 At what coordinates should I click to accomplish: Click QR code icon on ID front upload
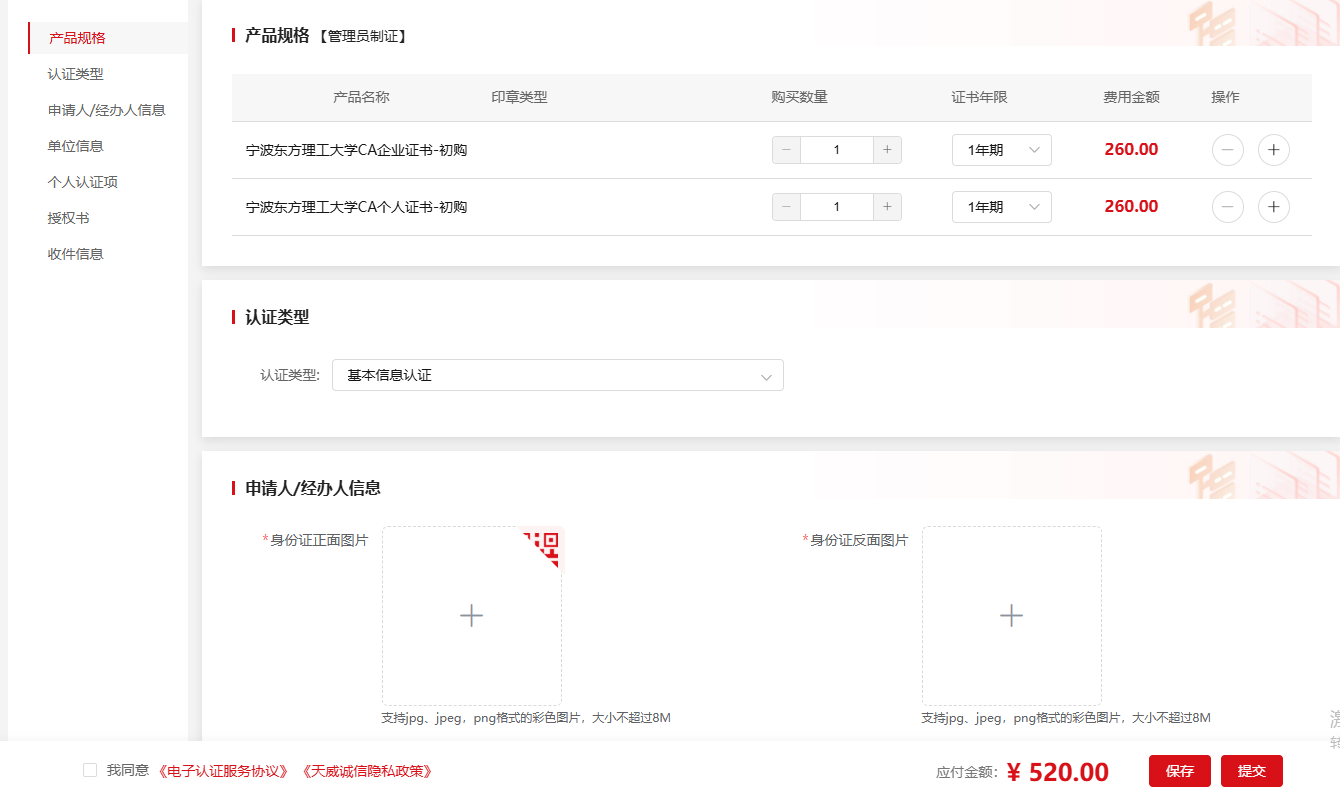(x=547, y=544)
